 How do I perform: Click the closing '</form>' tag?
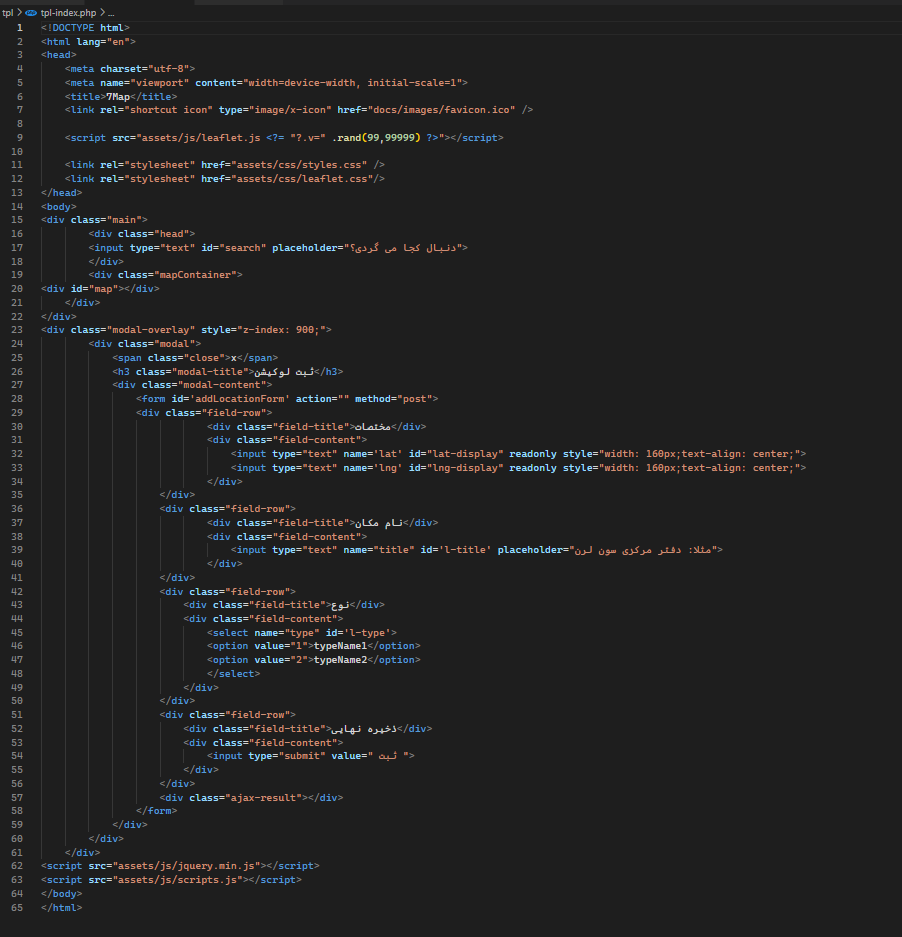coord(157,811)
